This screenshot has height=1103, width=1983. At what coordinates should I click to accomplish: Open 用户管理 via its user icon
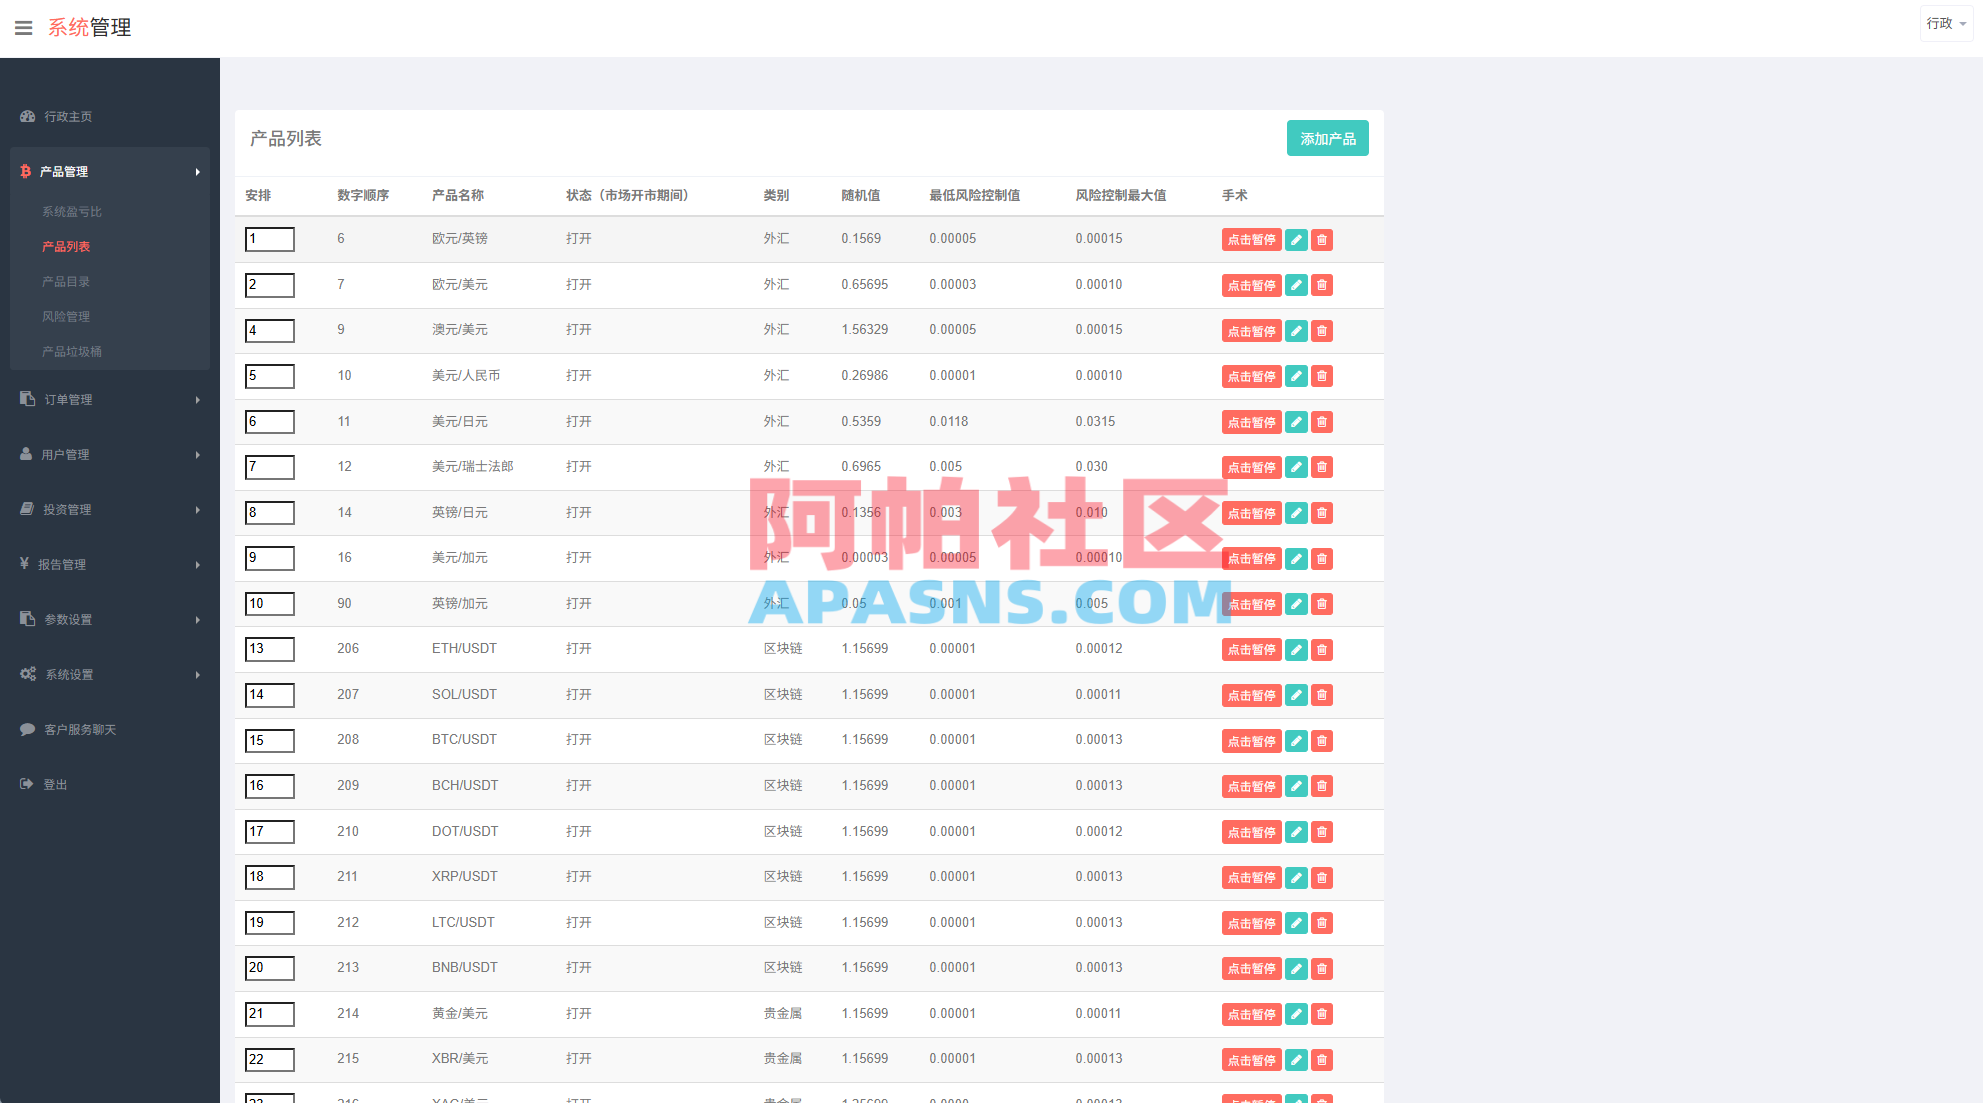(25, 453)
